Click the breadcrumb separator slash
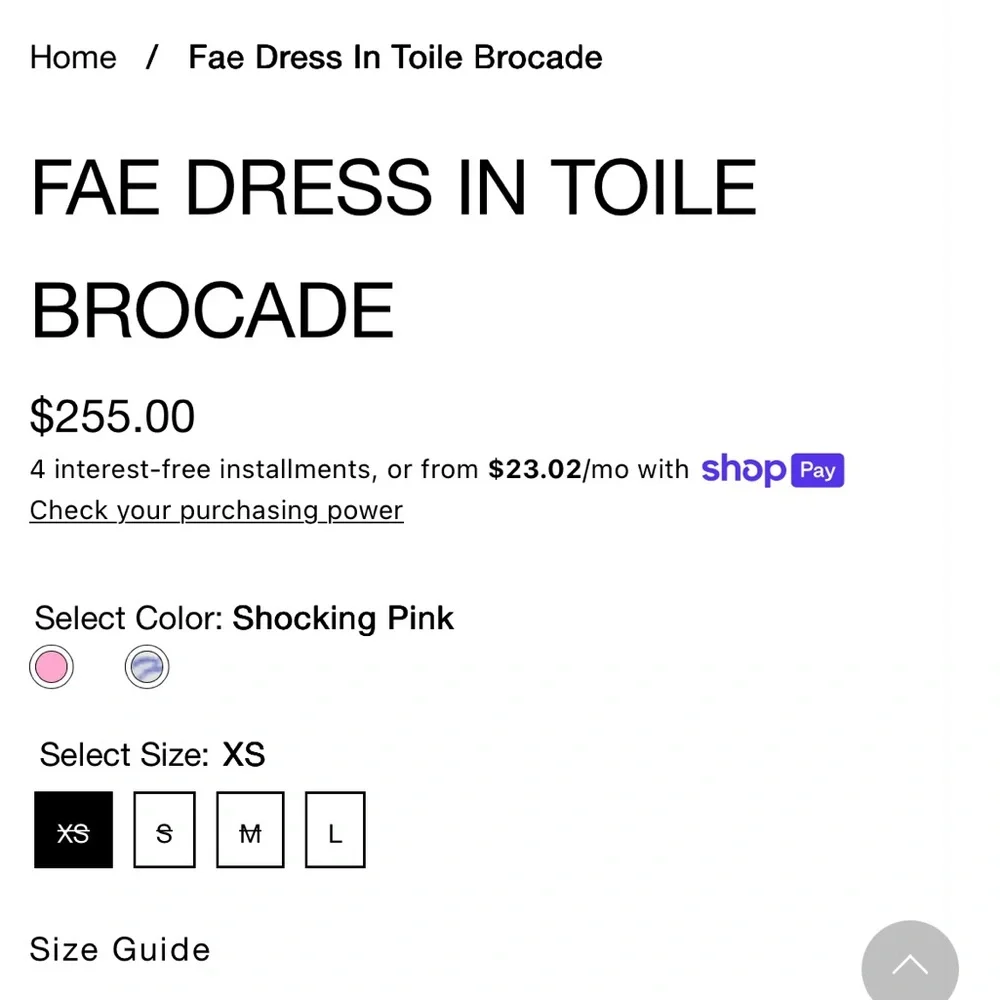The width and height of the screenshot is (1000, 1000). click(x=151, y=57)
